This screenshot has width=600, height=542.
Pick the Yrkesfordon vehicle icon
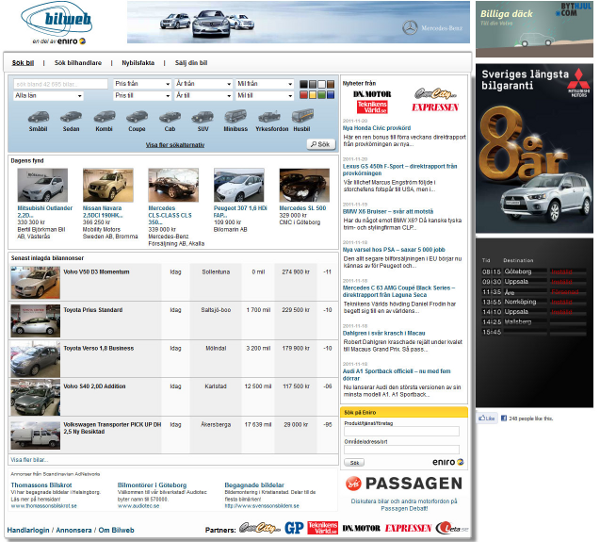(x=269, y=116)
